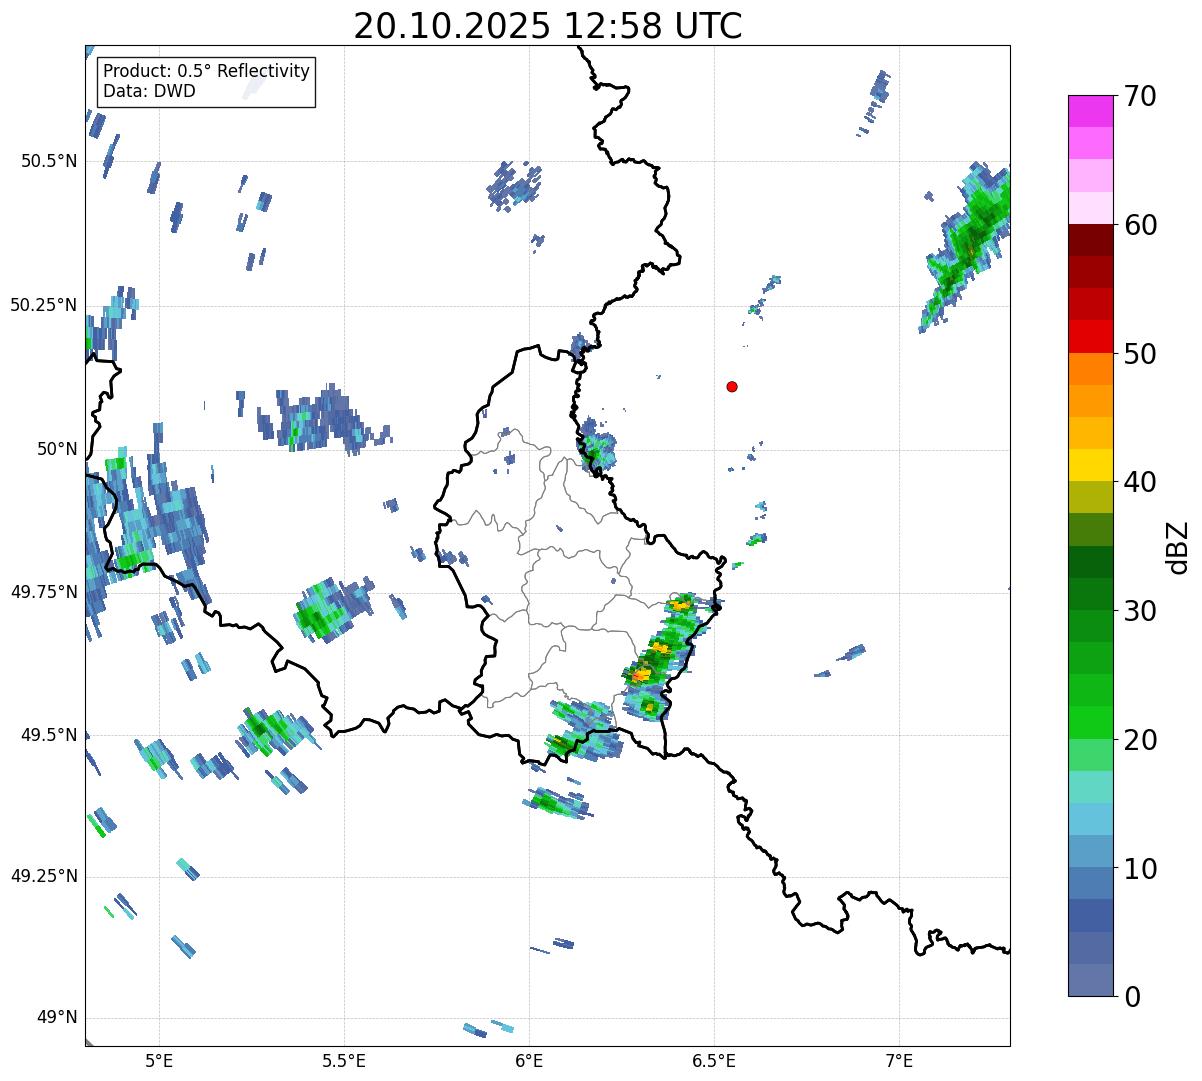Select the "Data: DWD" legend line
1202x1081 pixels.
click(x=149, y=91)
